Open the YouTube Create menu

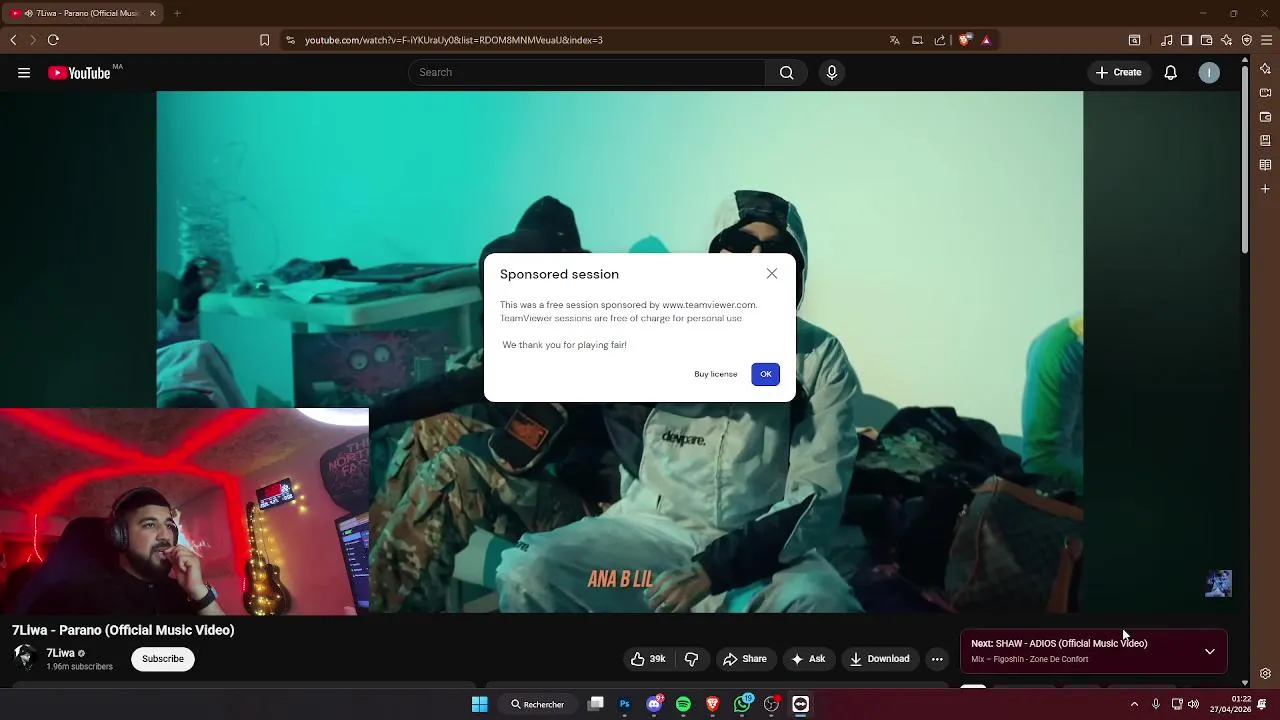point(1118,72)
